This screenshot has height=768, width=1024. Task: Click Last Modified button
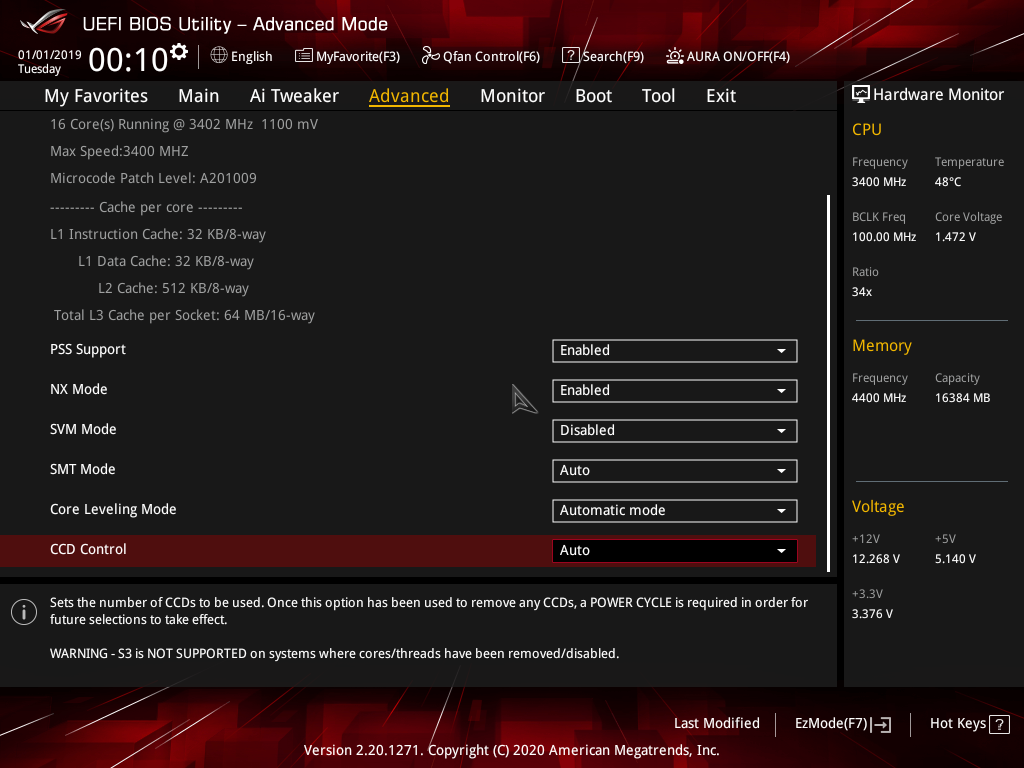pyautogui.click(x=716, y=724)
